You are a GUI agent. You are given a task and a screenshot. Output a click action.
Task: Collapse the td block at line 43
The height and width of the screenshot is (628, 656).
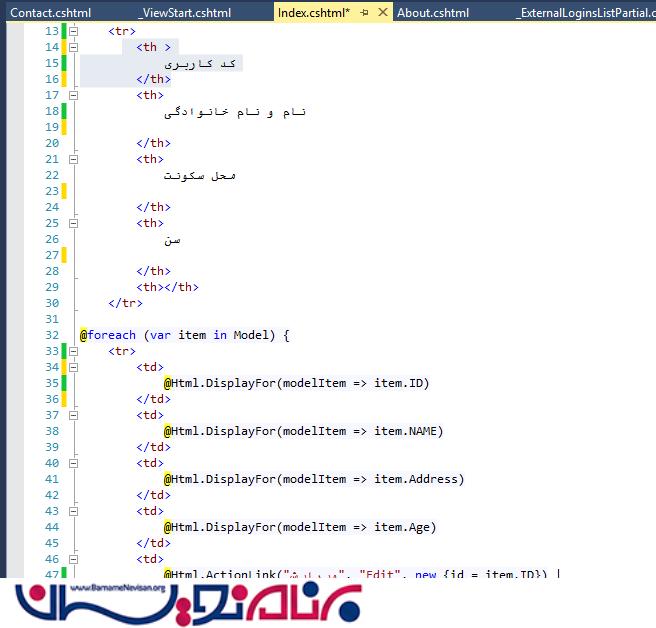[73, 511]
